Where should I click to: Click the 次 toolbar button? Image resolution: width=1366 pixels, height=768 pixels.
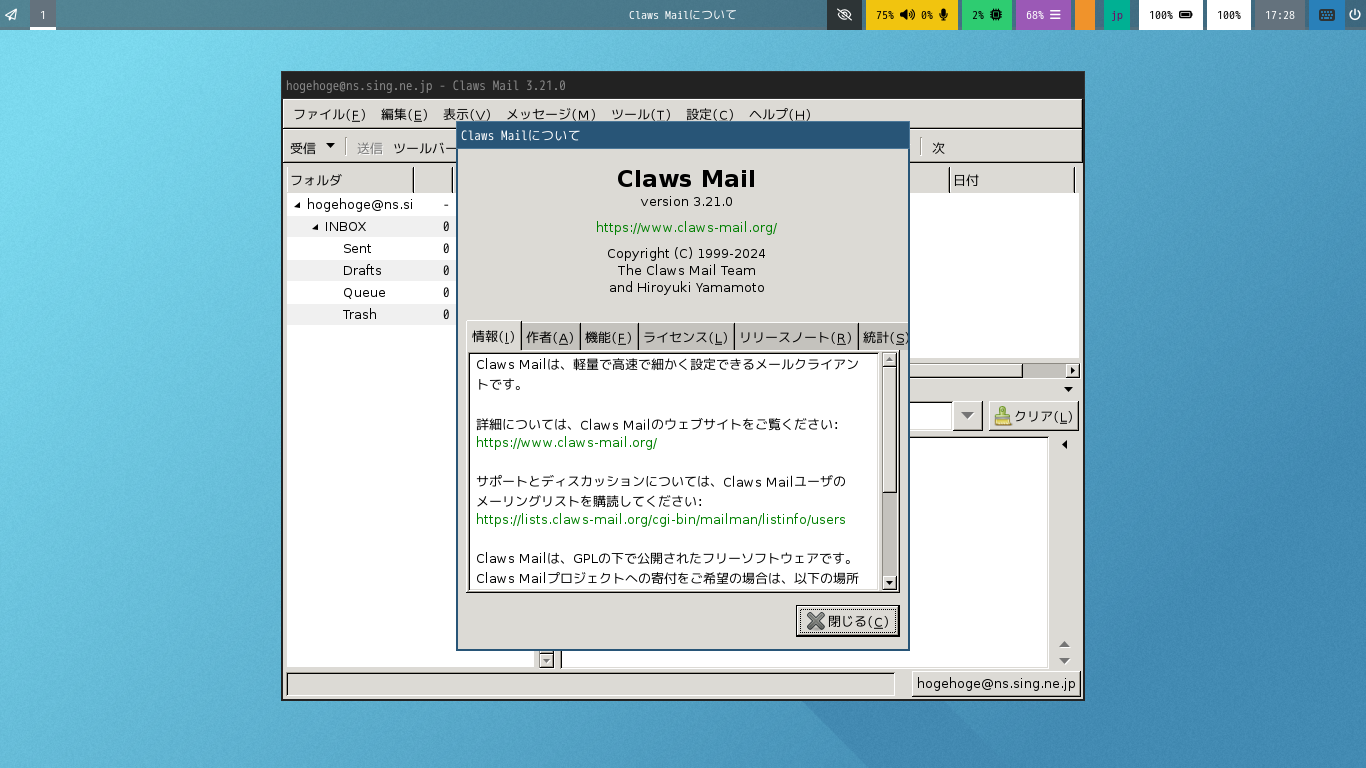click(x=938, y=148)
